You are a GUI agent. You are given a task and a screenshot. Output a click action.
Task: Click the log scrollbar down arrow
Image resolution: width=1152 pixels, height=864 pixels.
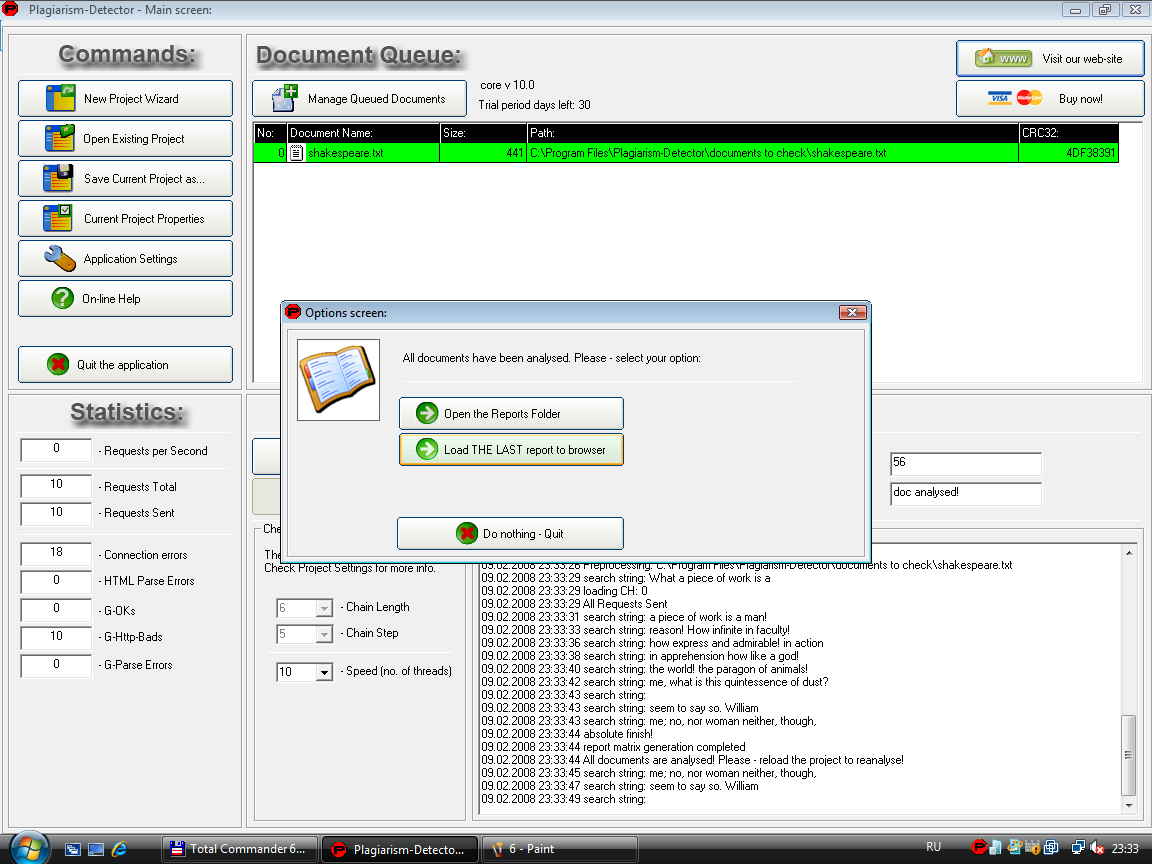(1129, 806)
